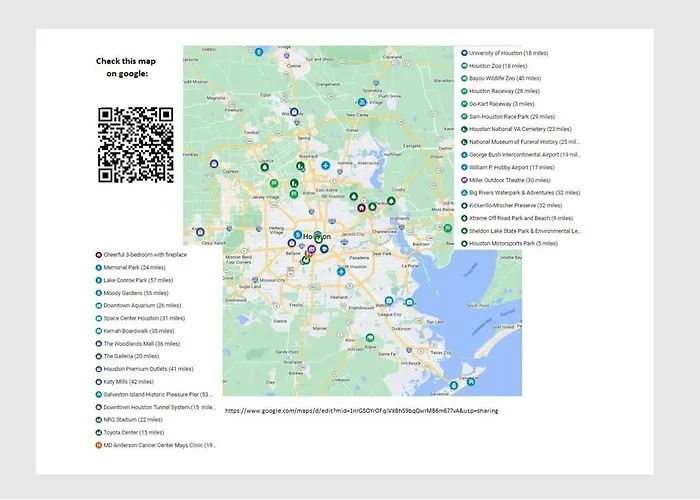Select 'Houston Raceway (28 miles)' legend entry
The height and width of the screenshot is (500, 700).
504,91
